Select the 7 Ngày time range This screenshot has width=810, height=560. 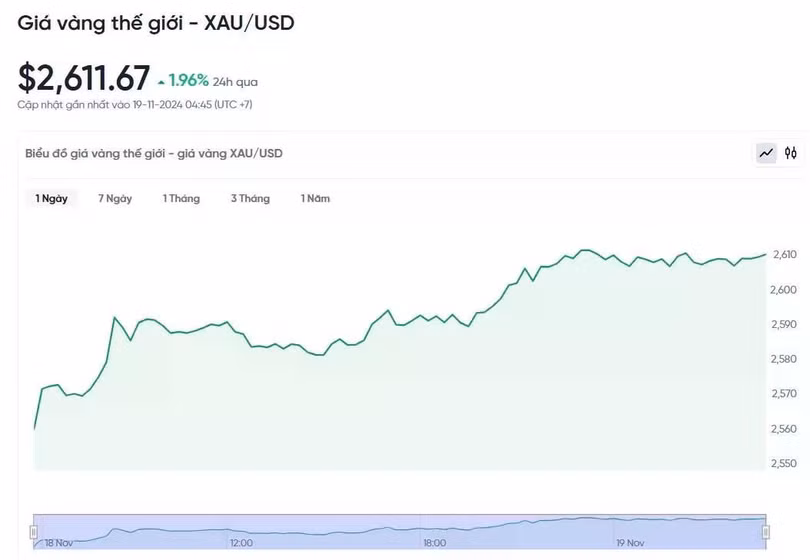click(x=115, y=198)
